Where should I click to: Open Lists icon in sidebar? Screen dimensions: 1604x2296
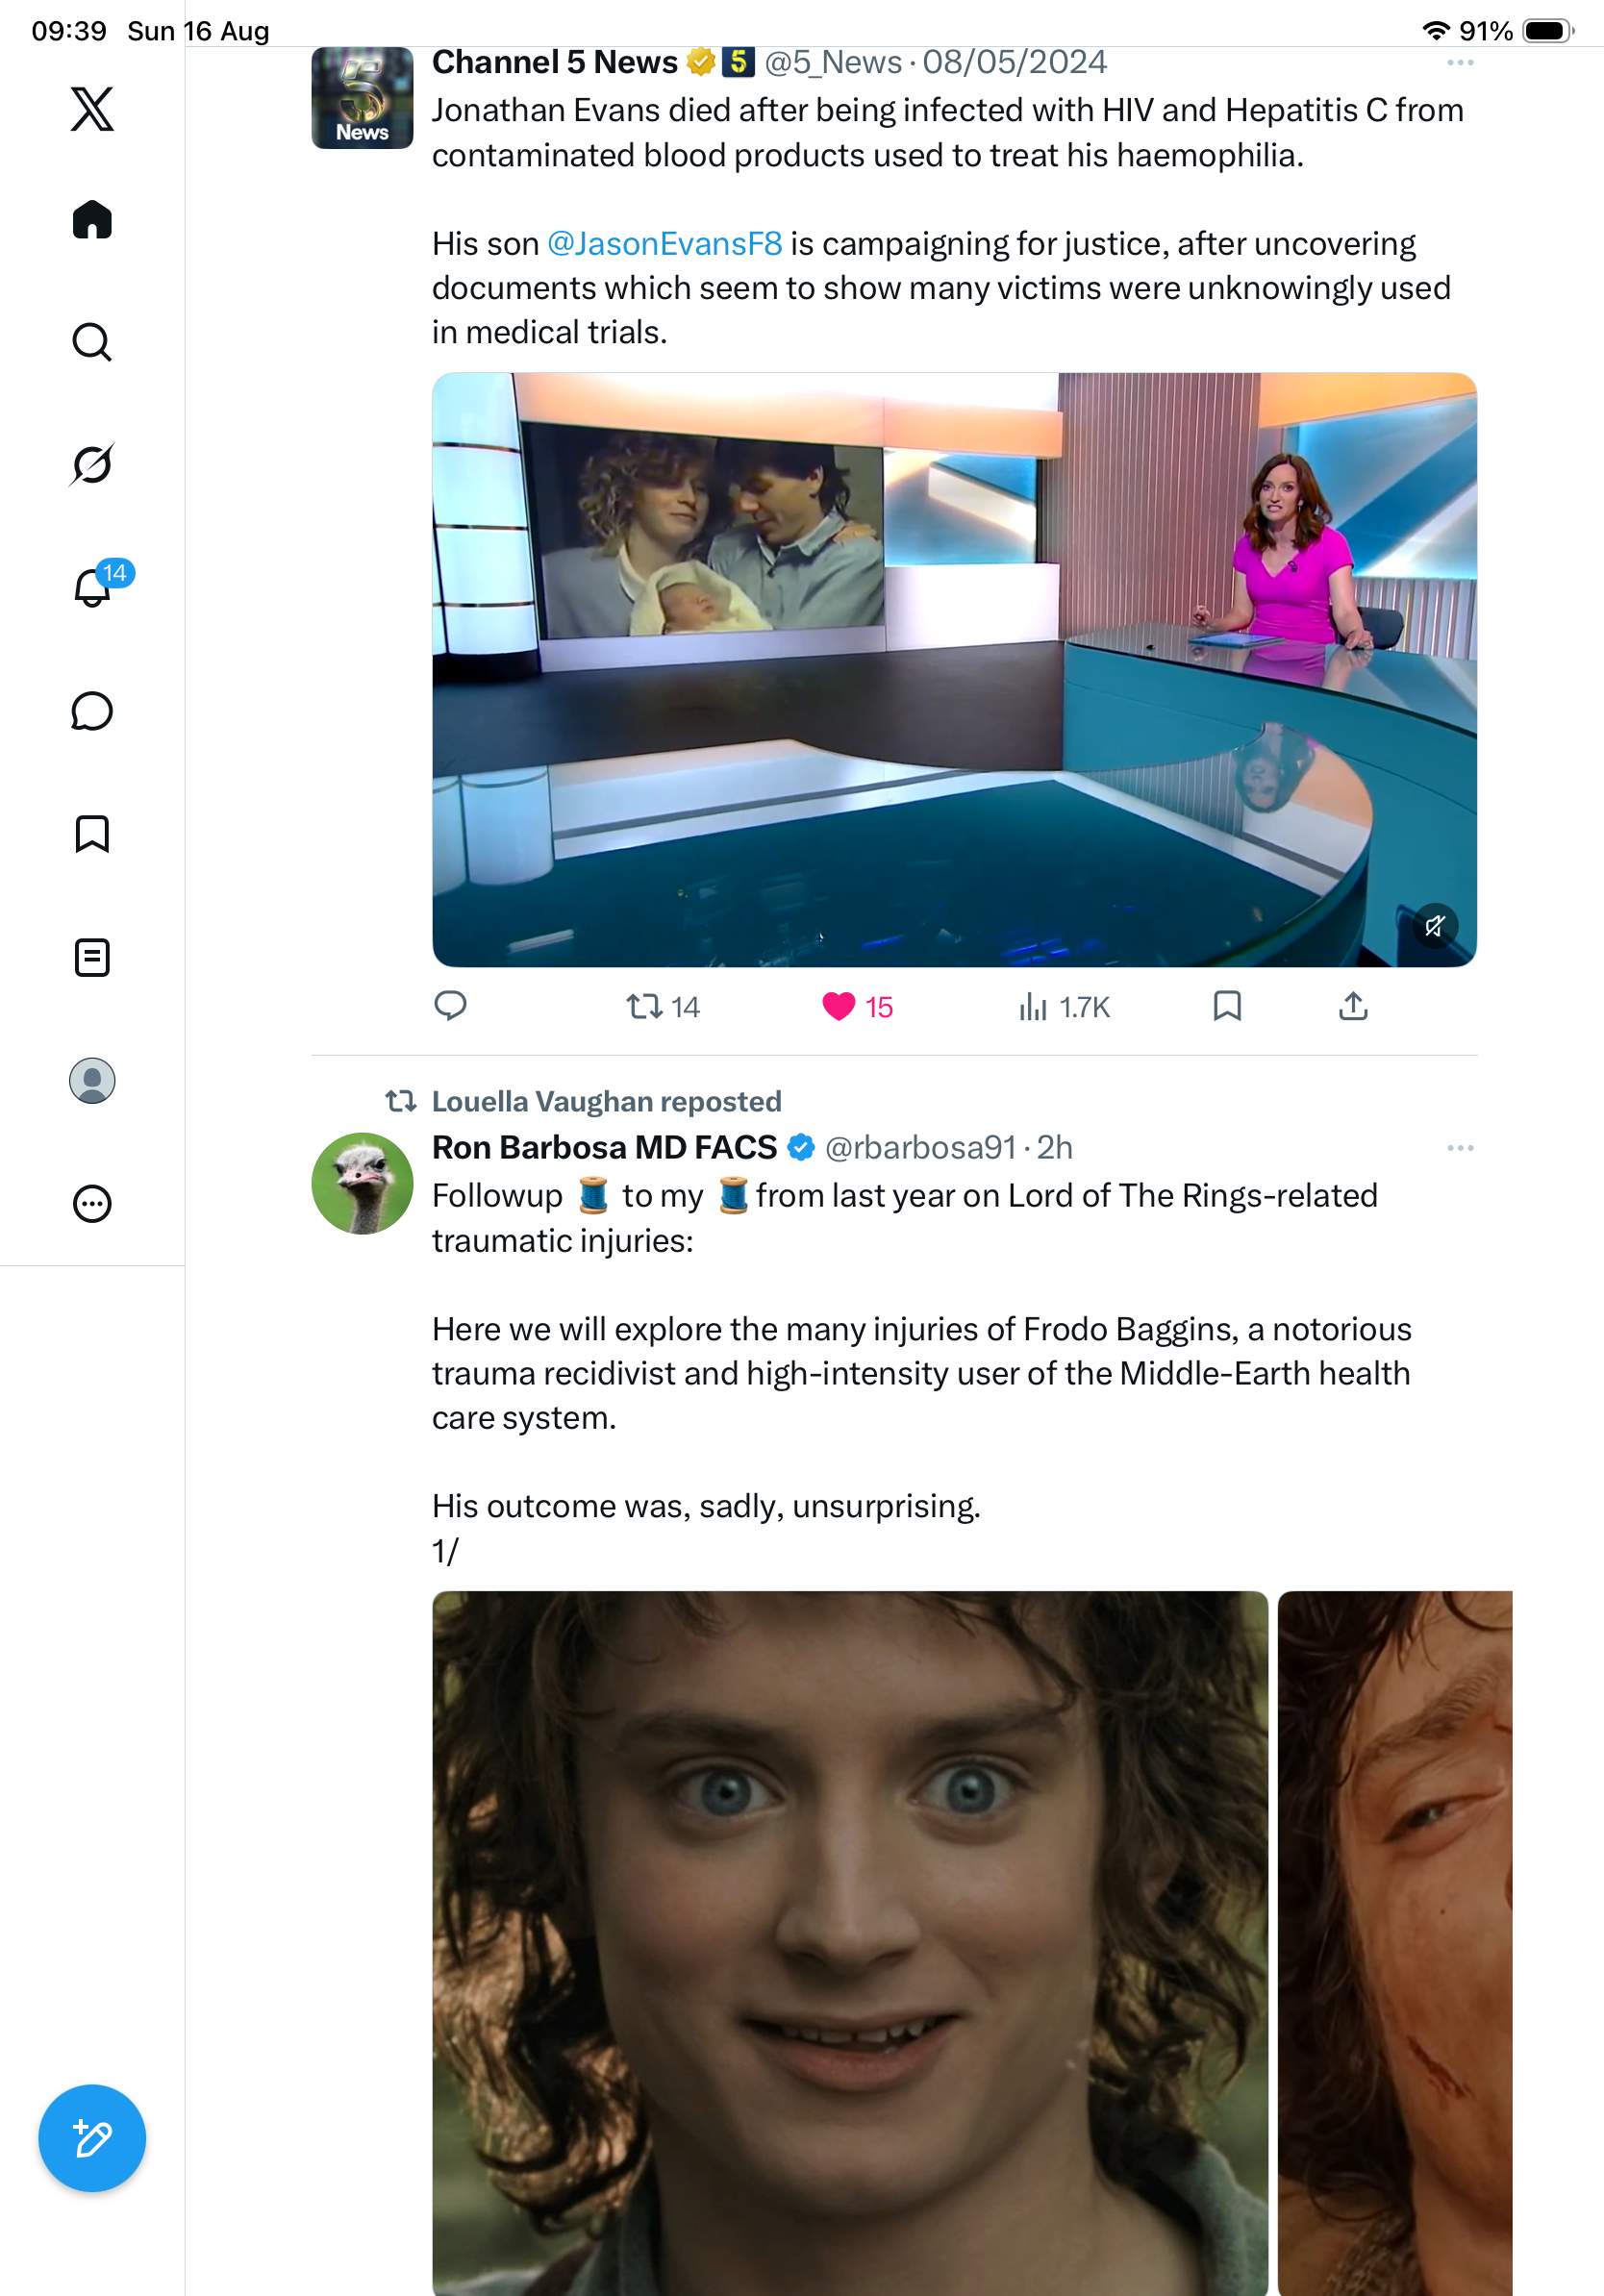[x=92, y=958]
